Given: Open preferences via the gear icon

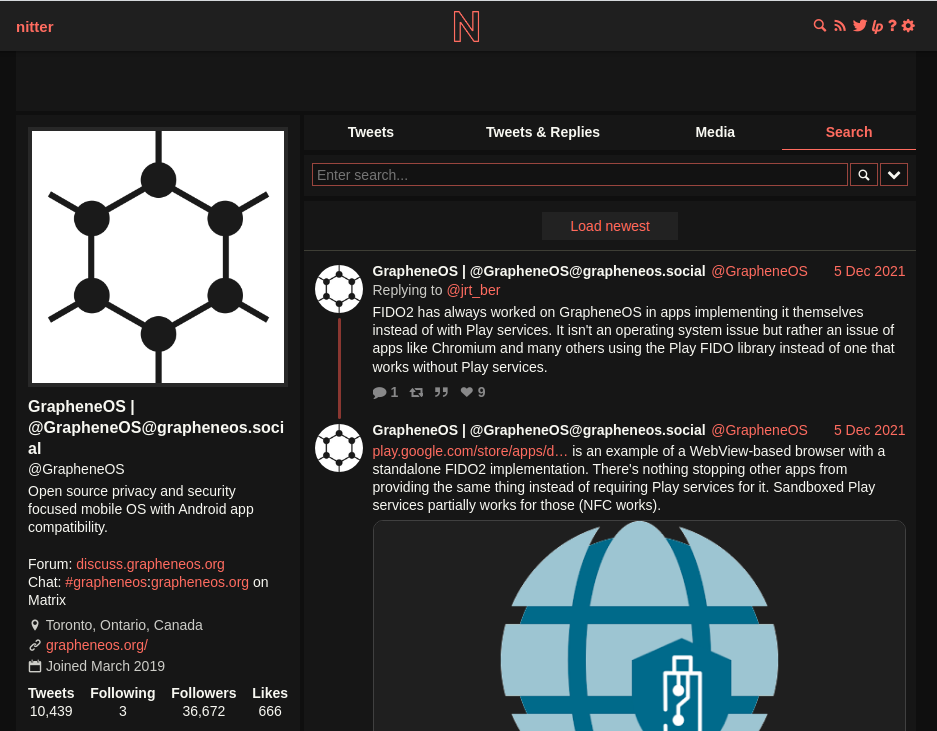Looking at the screenshot, I should point(908,26).
